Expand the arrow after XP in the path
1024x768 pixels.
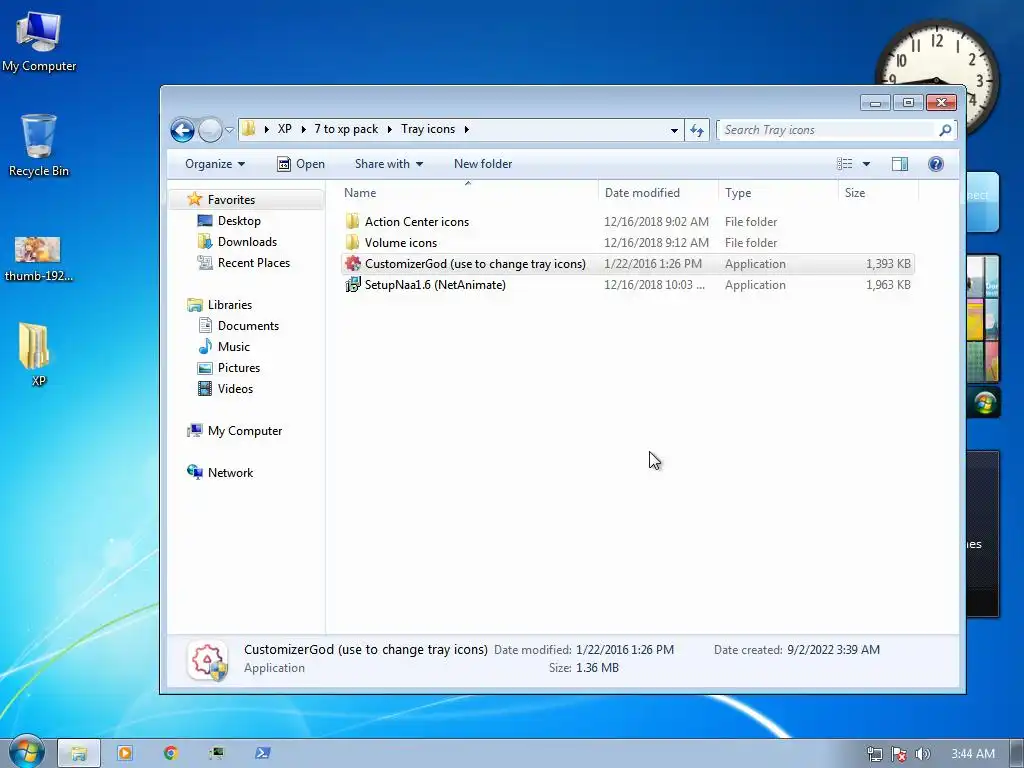point(304,129)
